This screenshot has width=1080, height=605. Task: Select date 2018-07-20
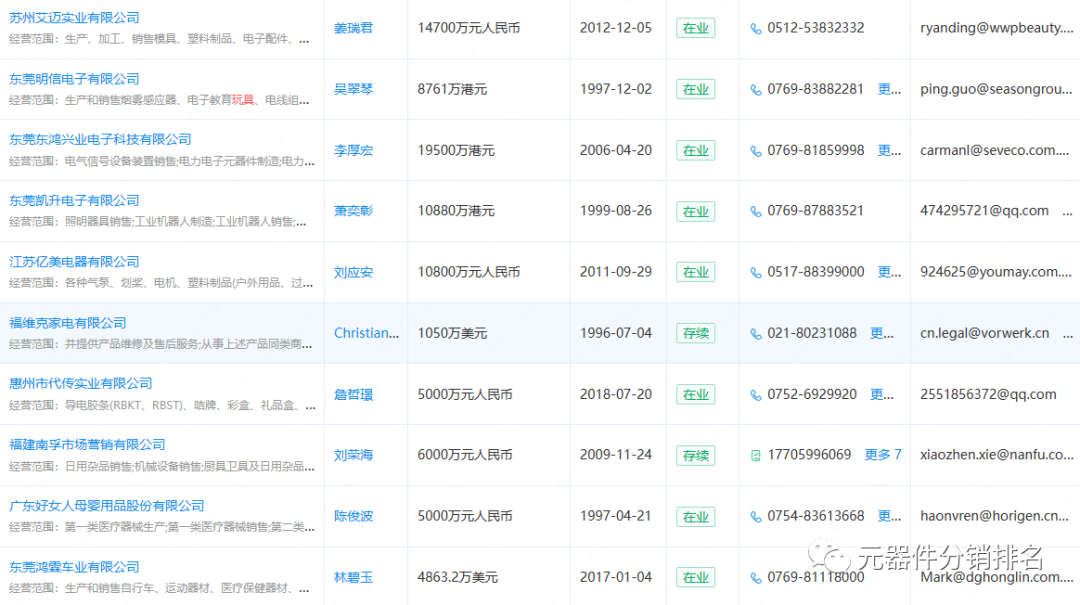click(x=616, y=394)
